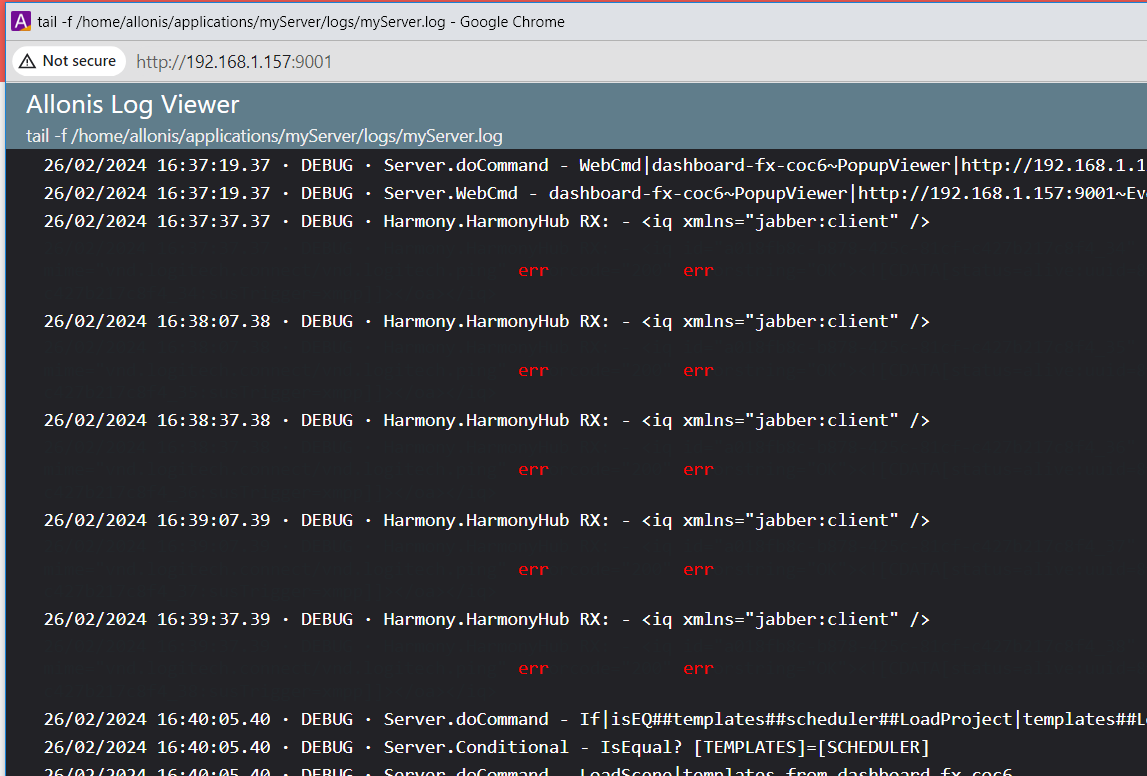Image resolution: width=1147 pixels, height=776 pixels.
Task: Click left red err under 16:38:07 line
Action: click(x=533, y=371)
